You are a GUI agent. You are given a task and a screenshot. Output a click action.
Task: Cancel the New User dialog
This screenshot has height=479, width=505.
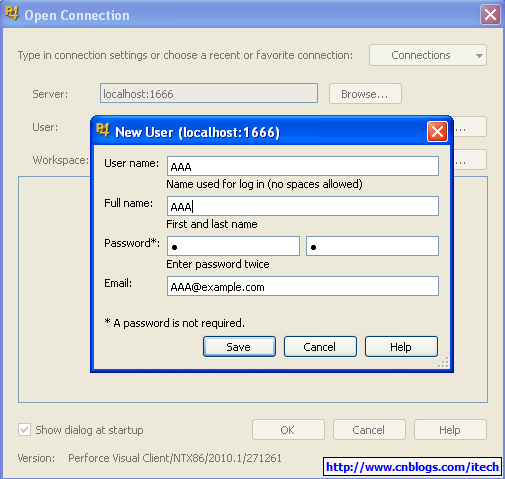click(x=320, y=347)
